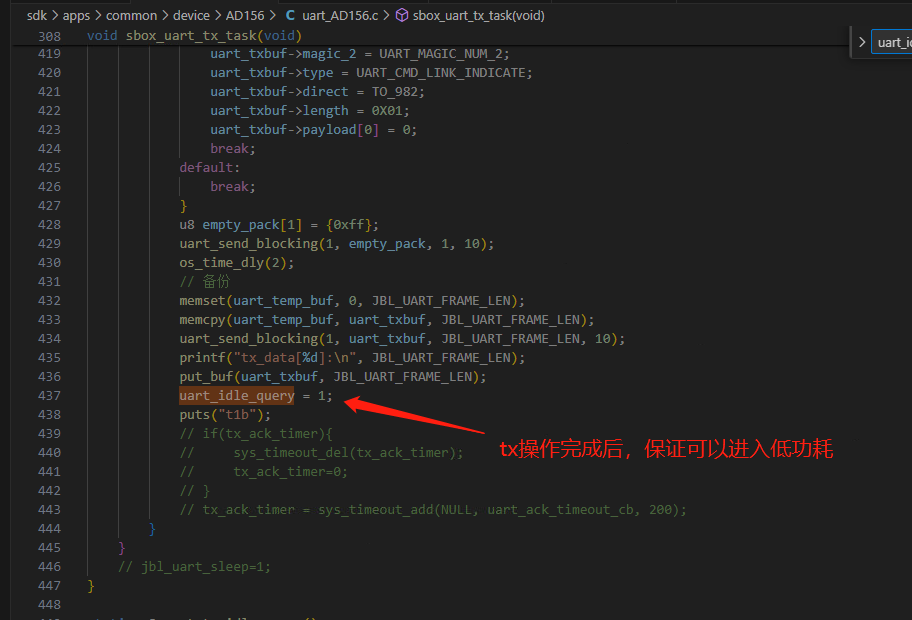Screen dimensions: 912x620
Task: Open the apps breadcrumb folder
Action: coord(76,15)
